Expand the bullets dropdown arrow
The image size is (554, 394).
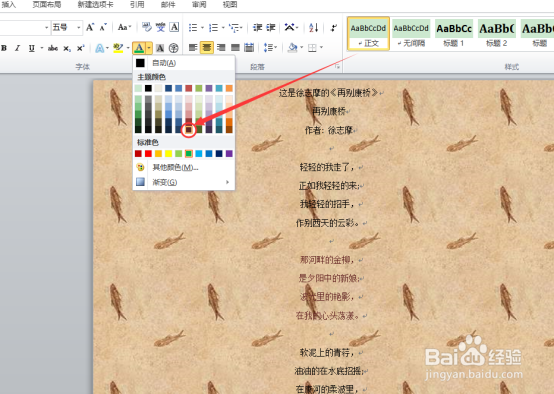pyautogui.click(x=202, y=28)
